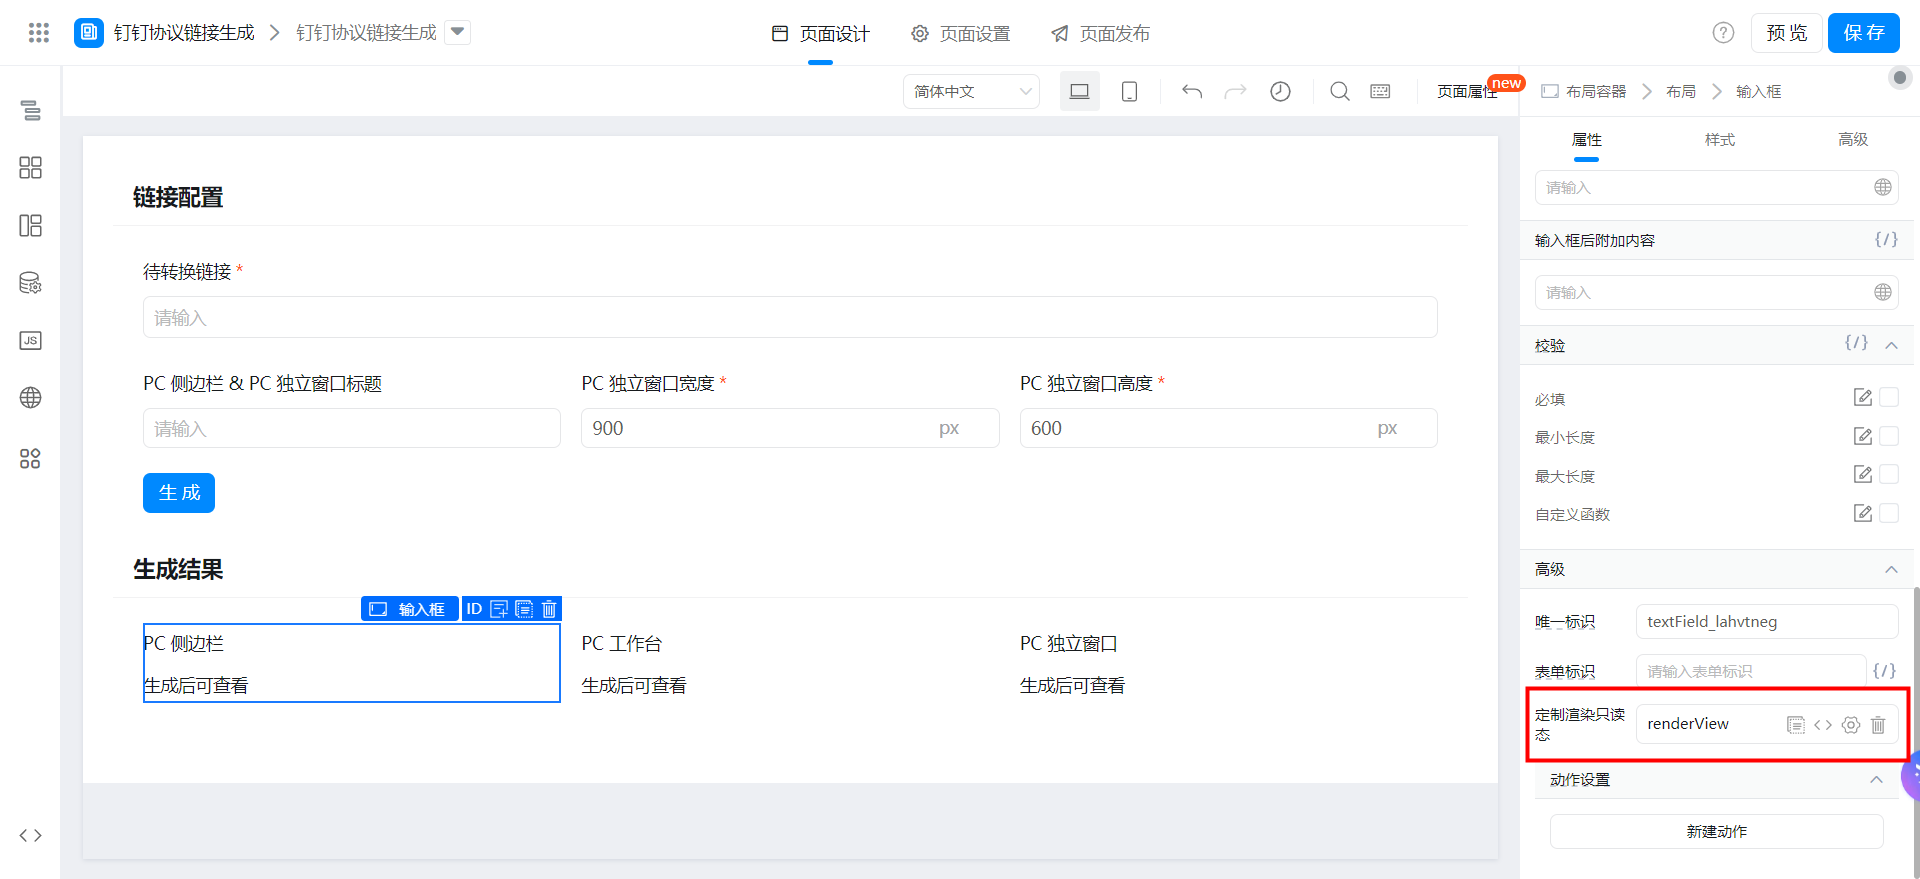Collapse the 动作设置 section
Image resolution: width=1920 pixels, height=879 pixels.
point(1876,780)
